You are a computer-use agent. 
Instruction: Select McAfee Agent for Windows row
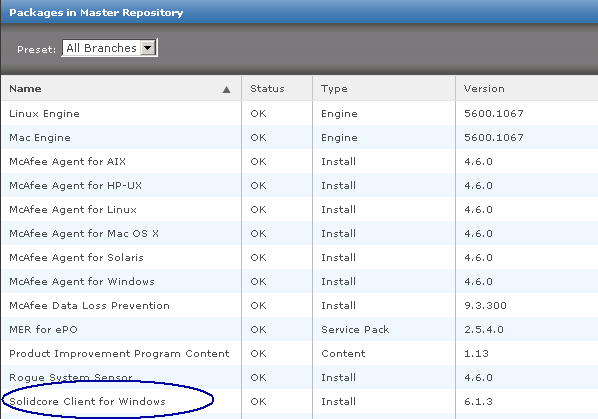point(299,281)
